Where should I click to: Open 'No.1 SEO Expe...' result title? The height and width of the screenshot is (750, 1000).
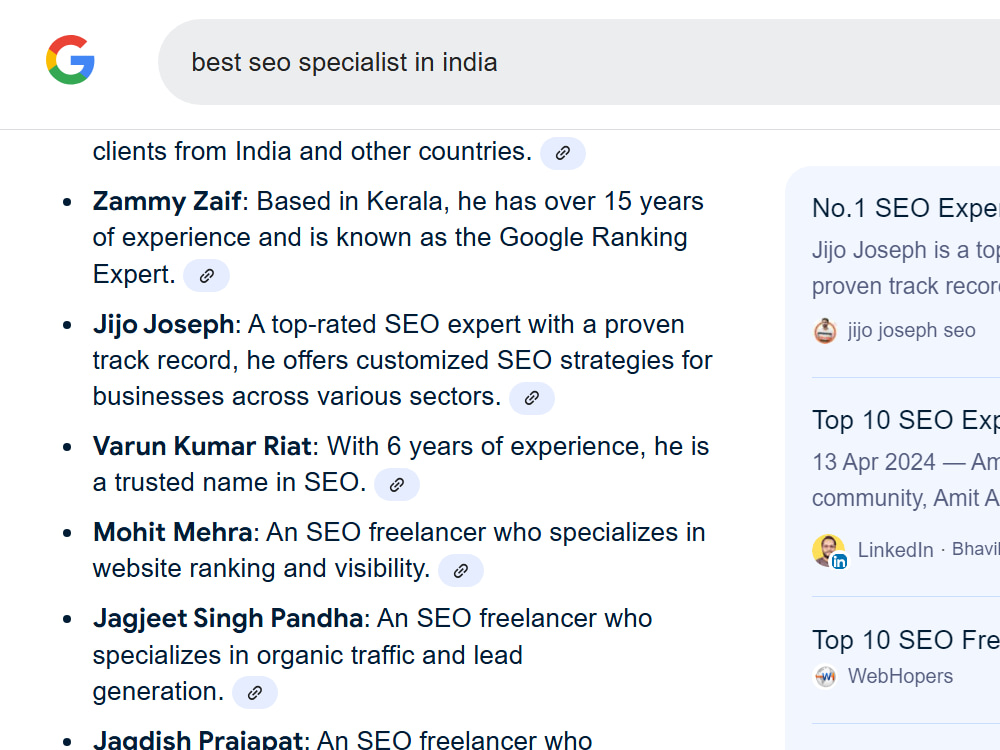tap(906, 208)
